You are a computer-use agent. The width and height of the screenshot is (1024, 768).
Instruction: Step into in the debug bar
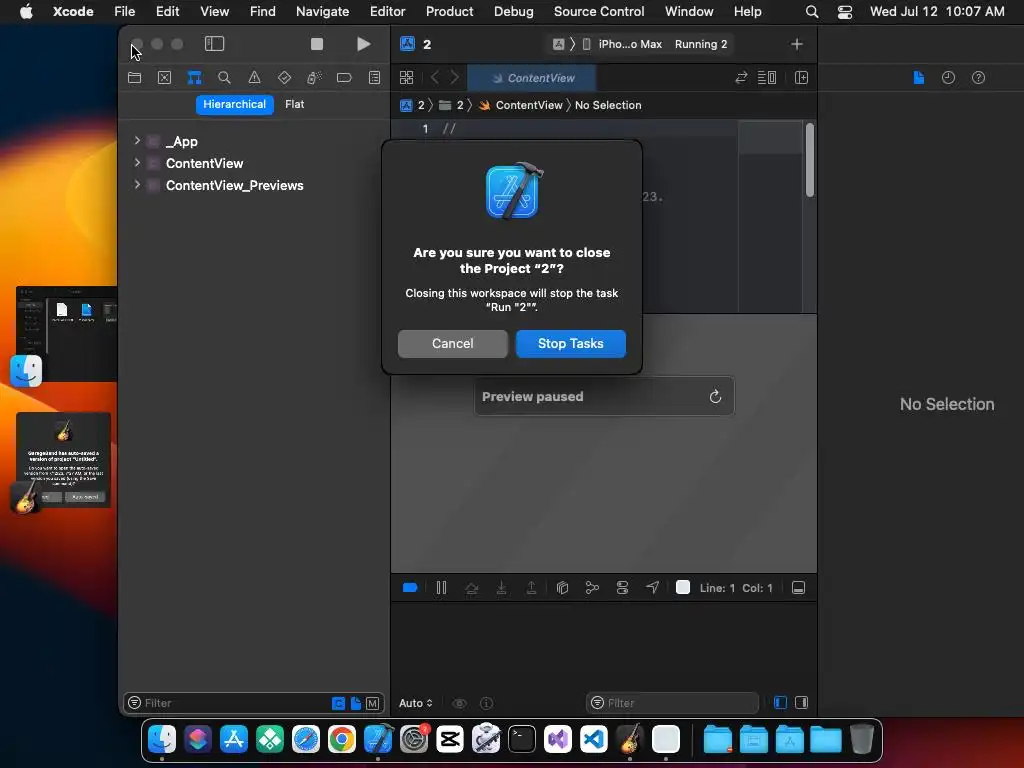point(502,588)
